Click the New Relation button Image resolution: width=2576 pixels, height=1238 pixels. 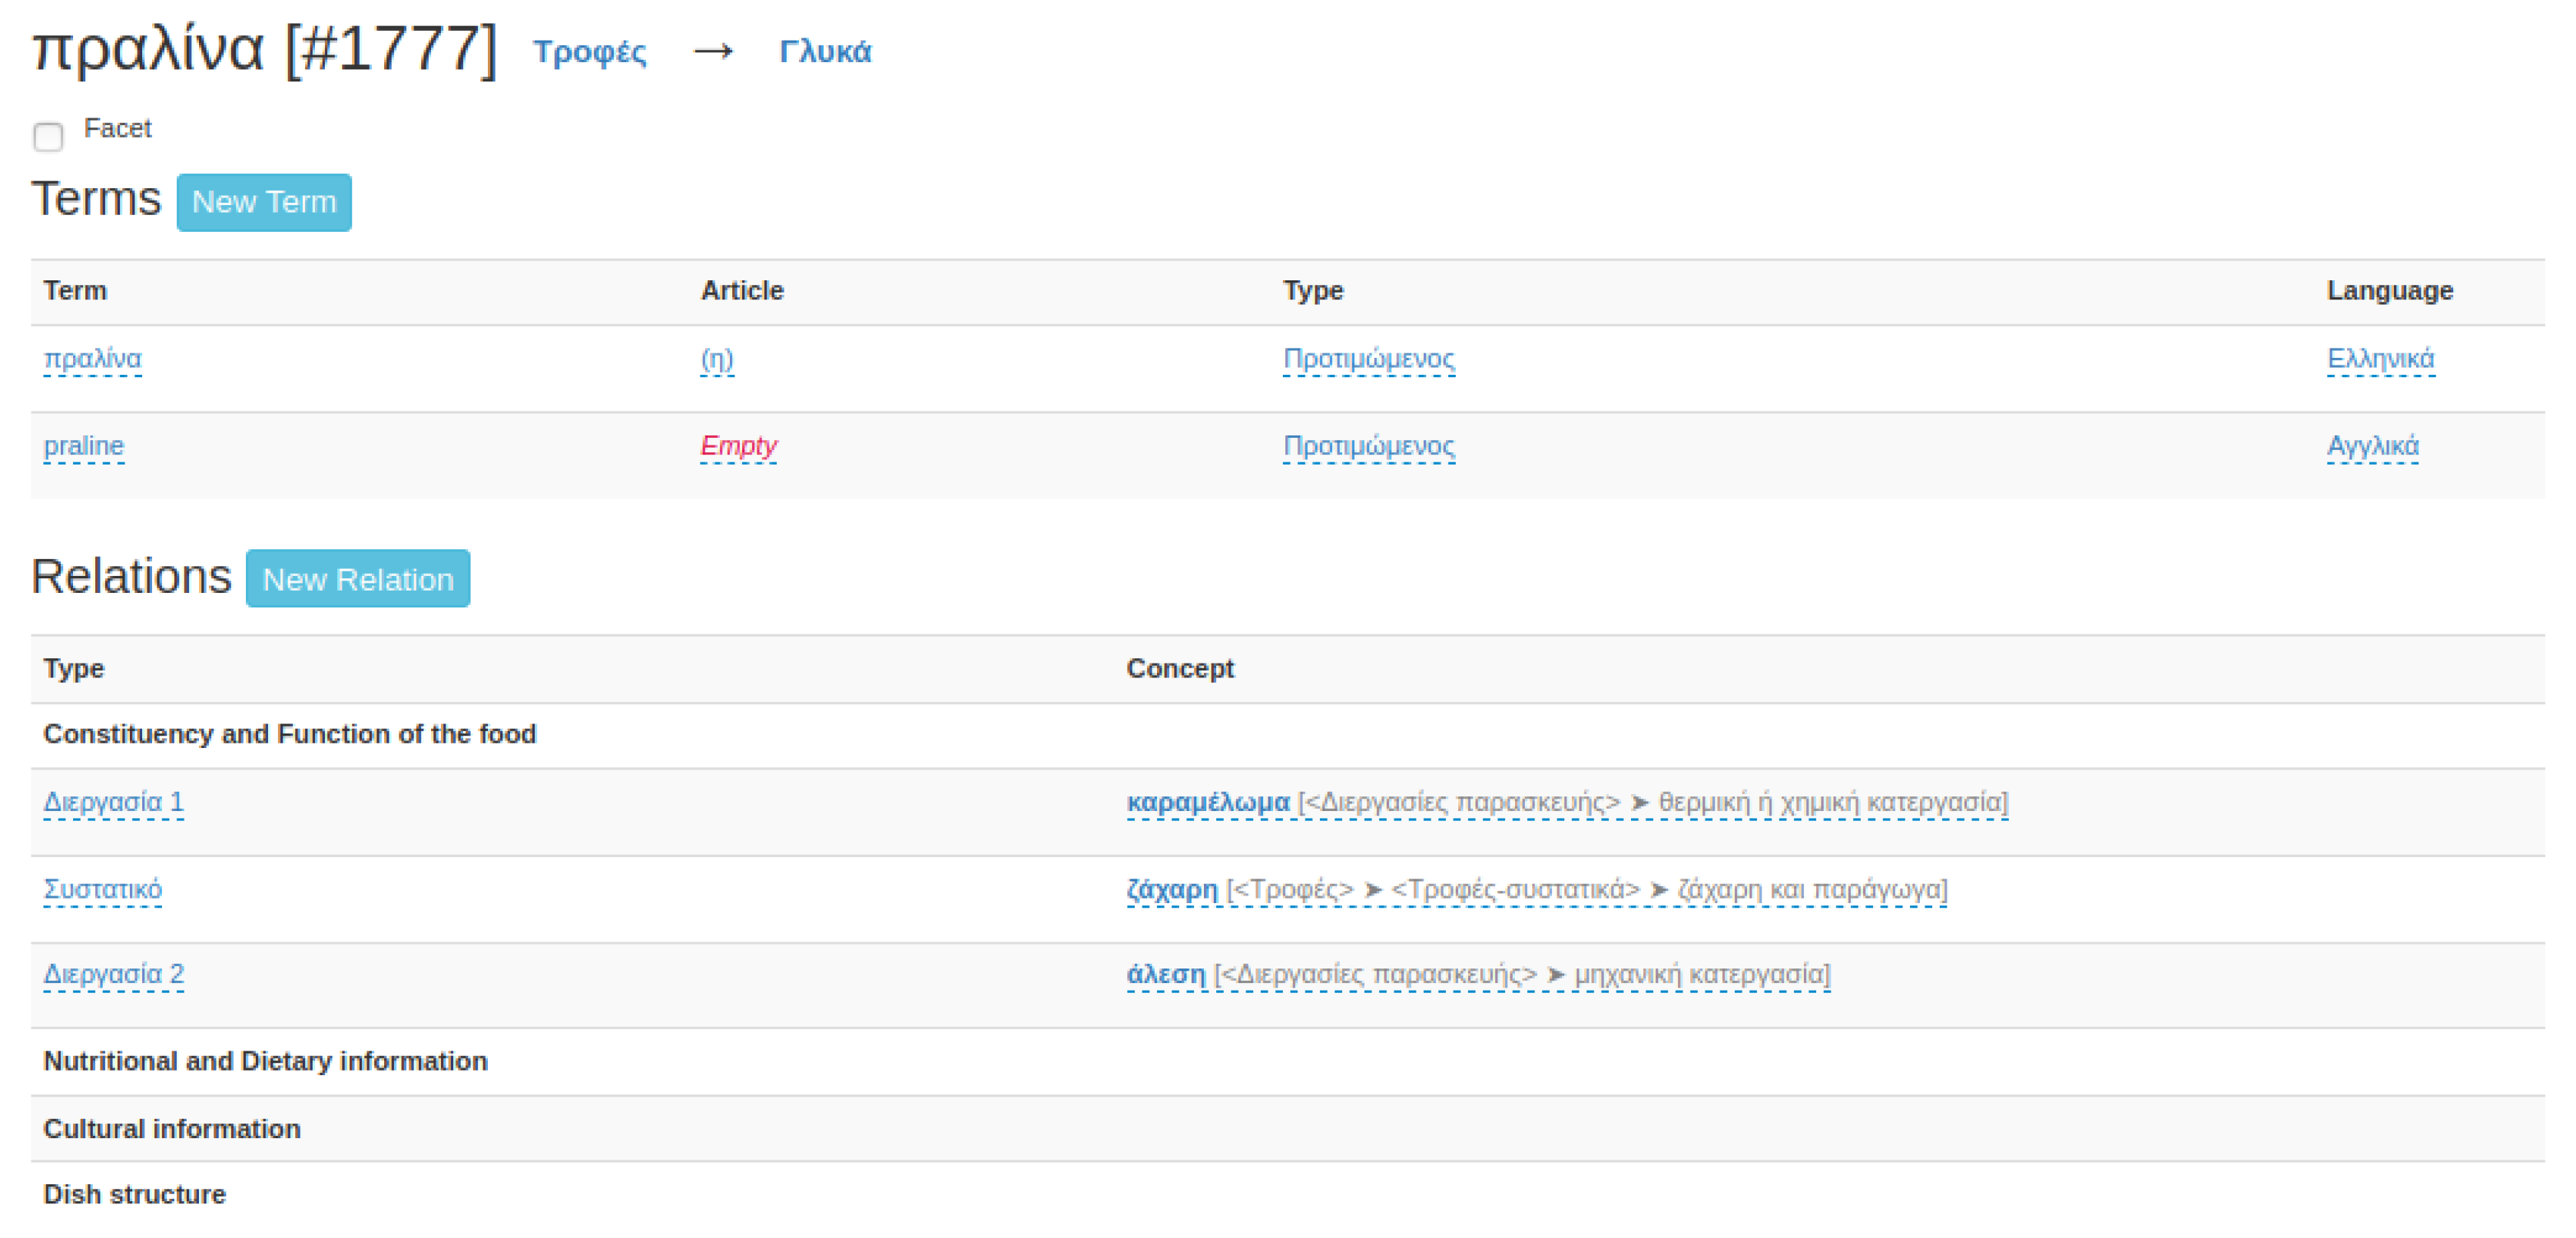pyautogui.click(x=357, y=579)
